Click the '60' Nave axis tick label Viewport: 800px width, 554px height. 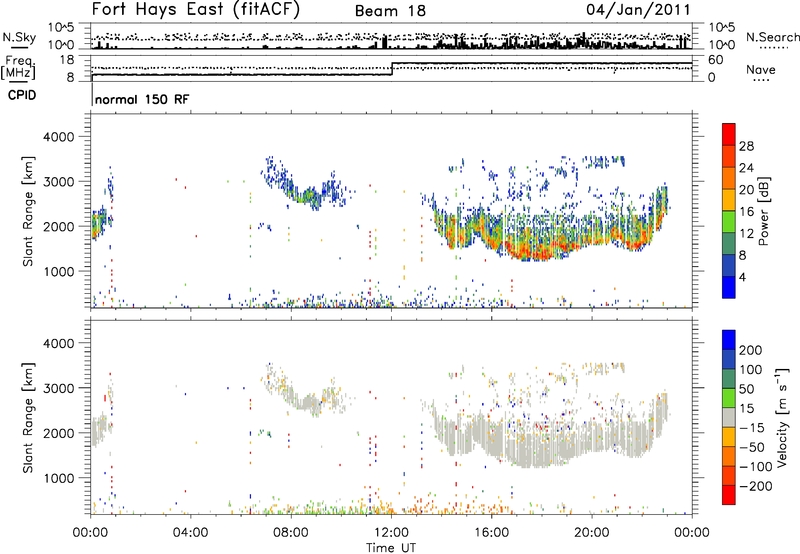[x=715, y=60]
